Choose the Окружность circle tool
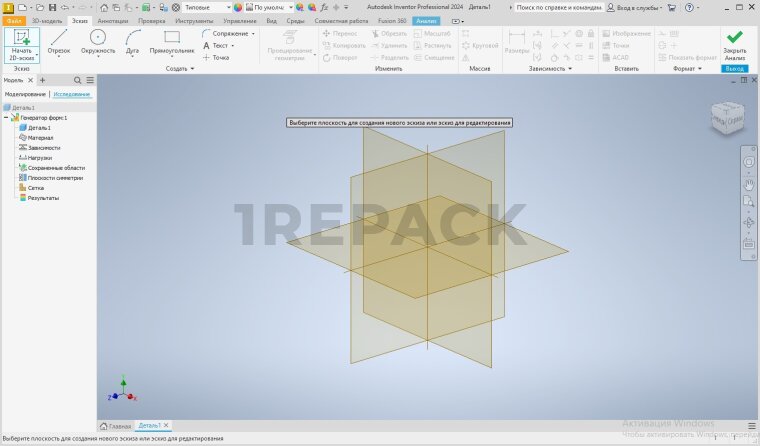 [97, 41]
